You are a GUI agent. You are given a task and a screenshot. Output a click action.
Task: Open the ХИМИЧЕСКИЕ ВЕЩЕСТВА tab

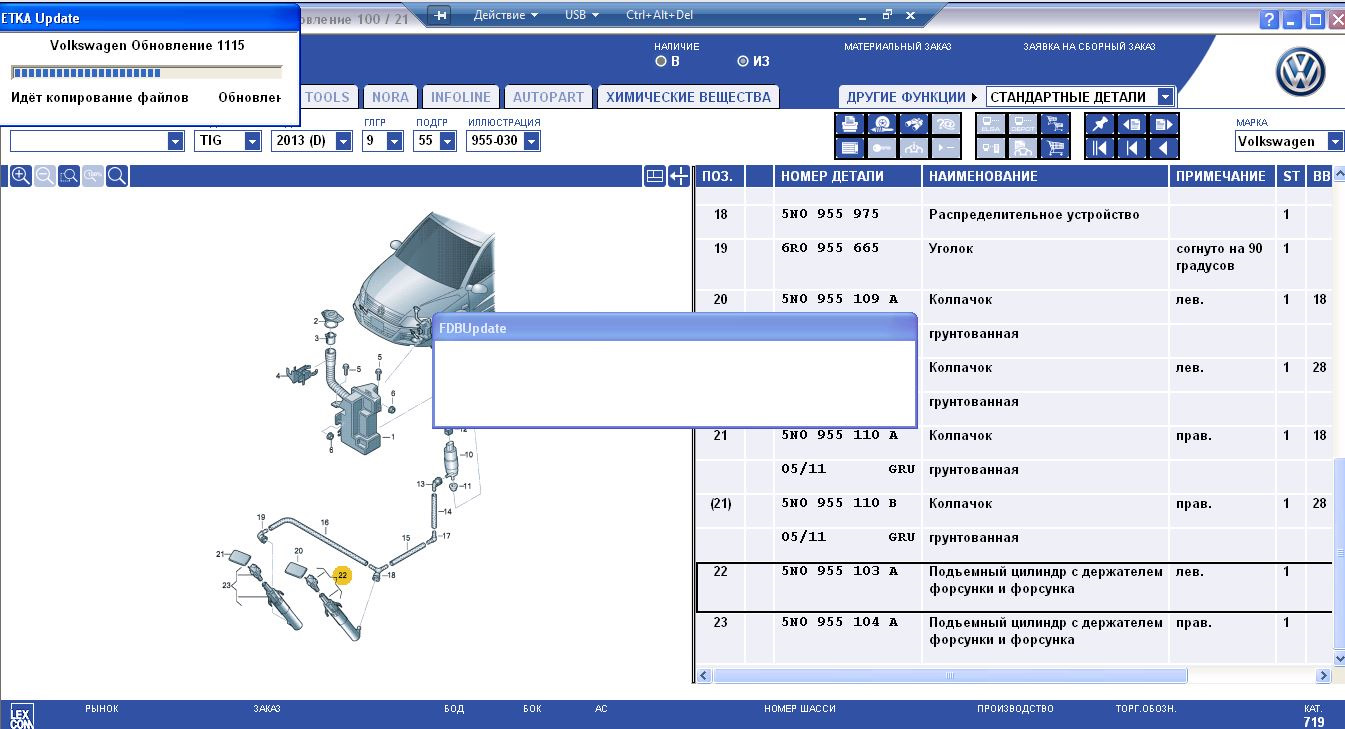pyautogui.click(x=688, y=97)
